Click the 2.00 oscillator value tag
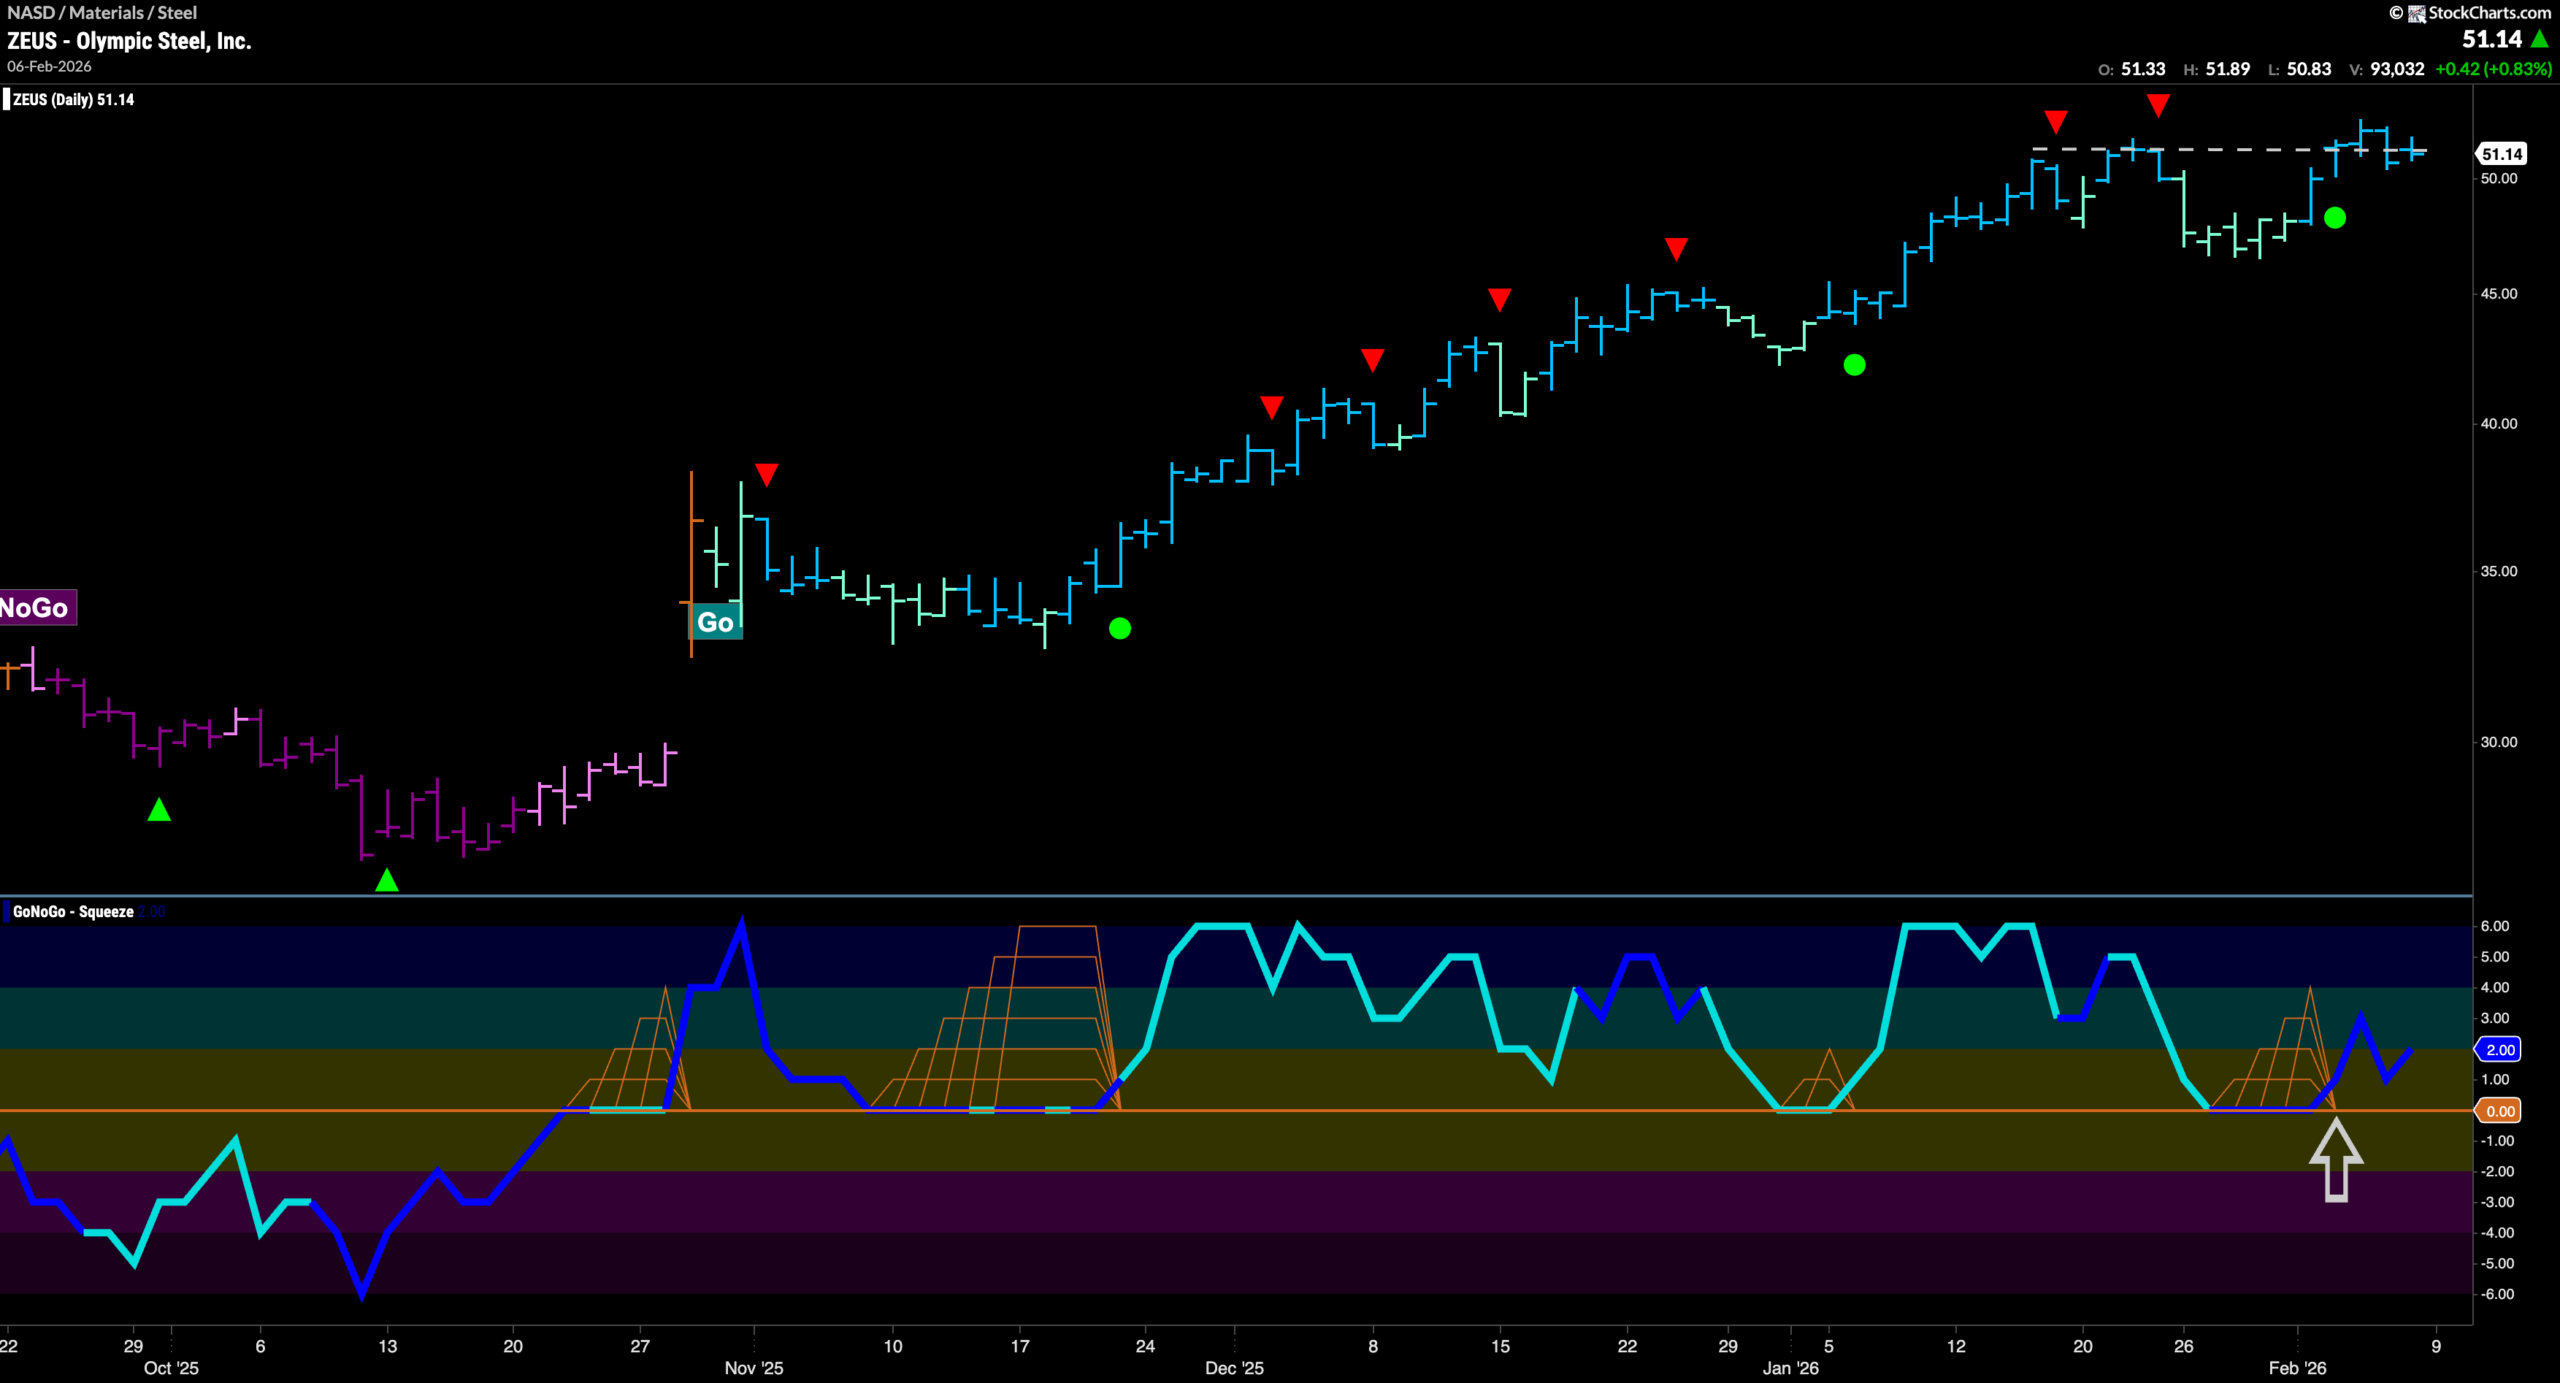2560x1383 pixels. click(2499, 1049)
